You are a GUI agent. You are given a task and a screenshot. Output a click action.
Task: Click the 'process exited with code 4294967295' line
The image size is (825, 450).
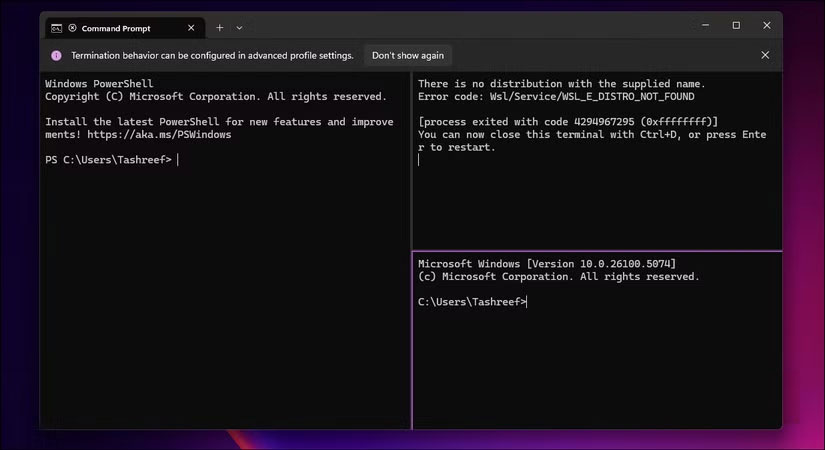point(568,122)
